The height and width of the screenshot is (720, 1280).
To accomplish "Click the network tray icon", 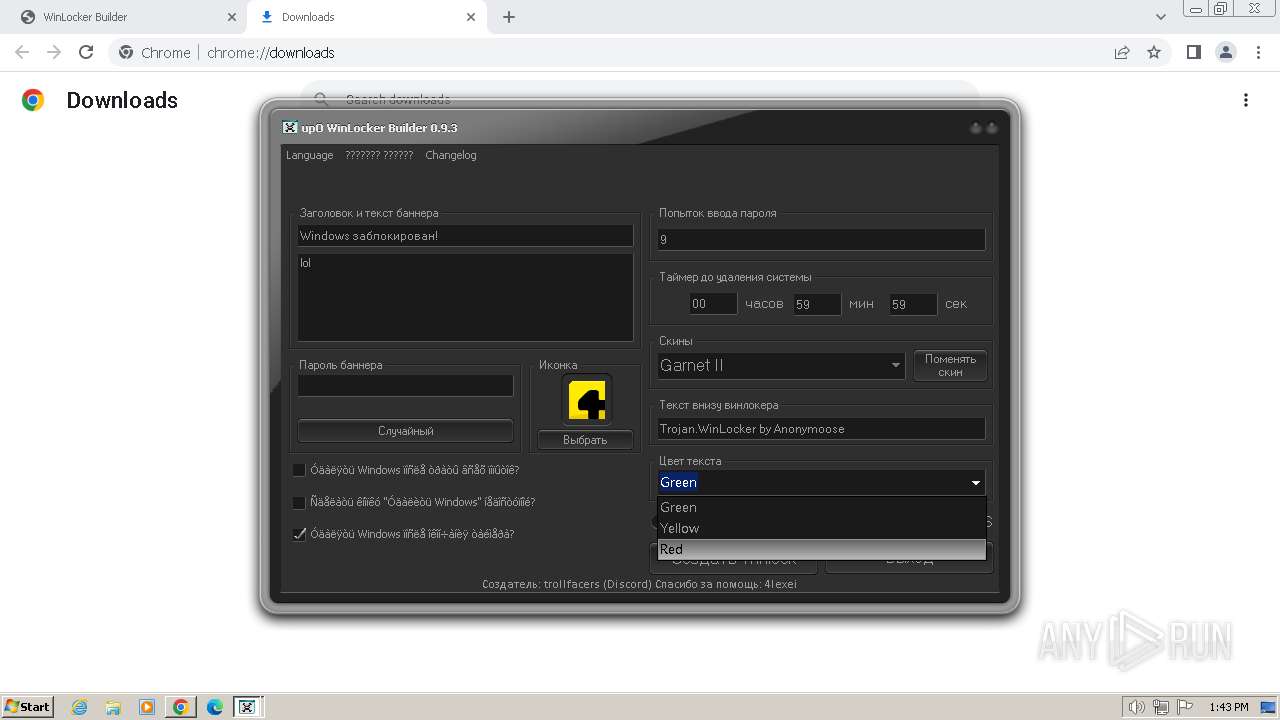I will 1160,707.
